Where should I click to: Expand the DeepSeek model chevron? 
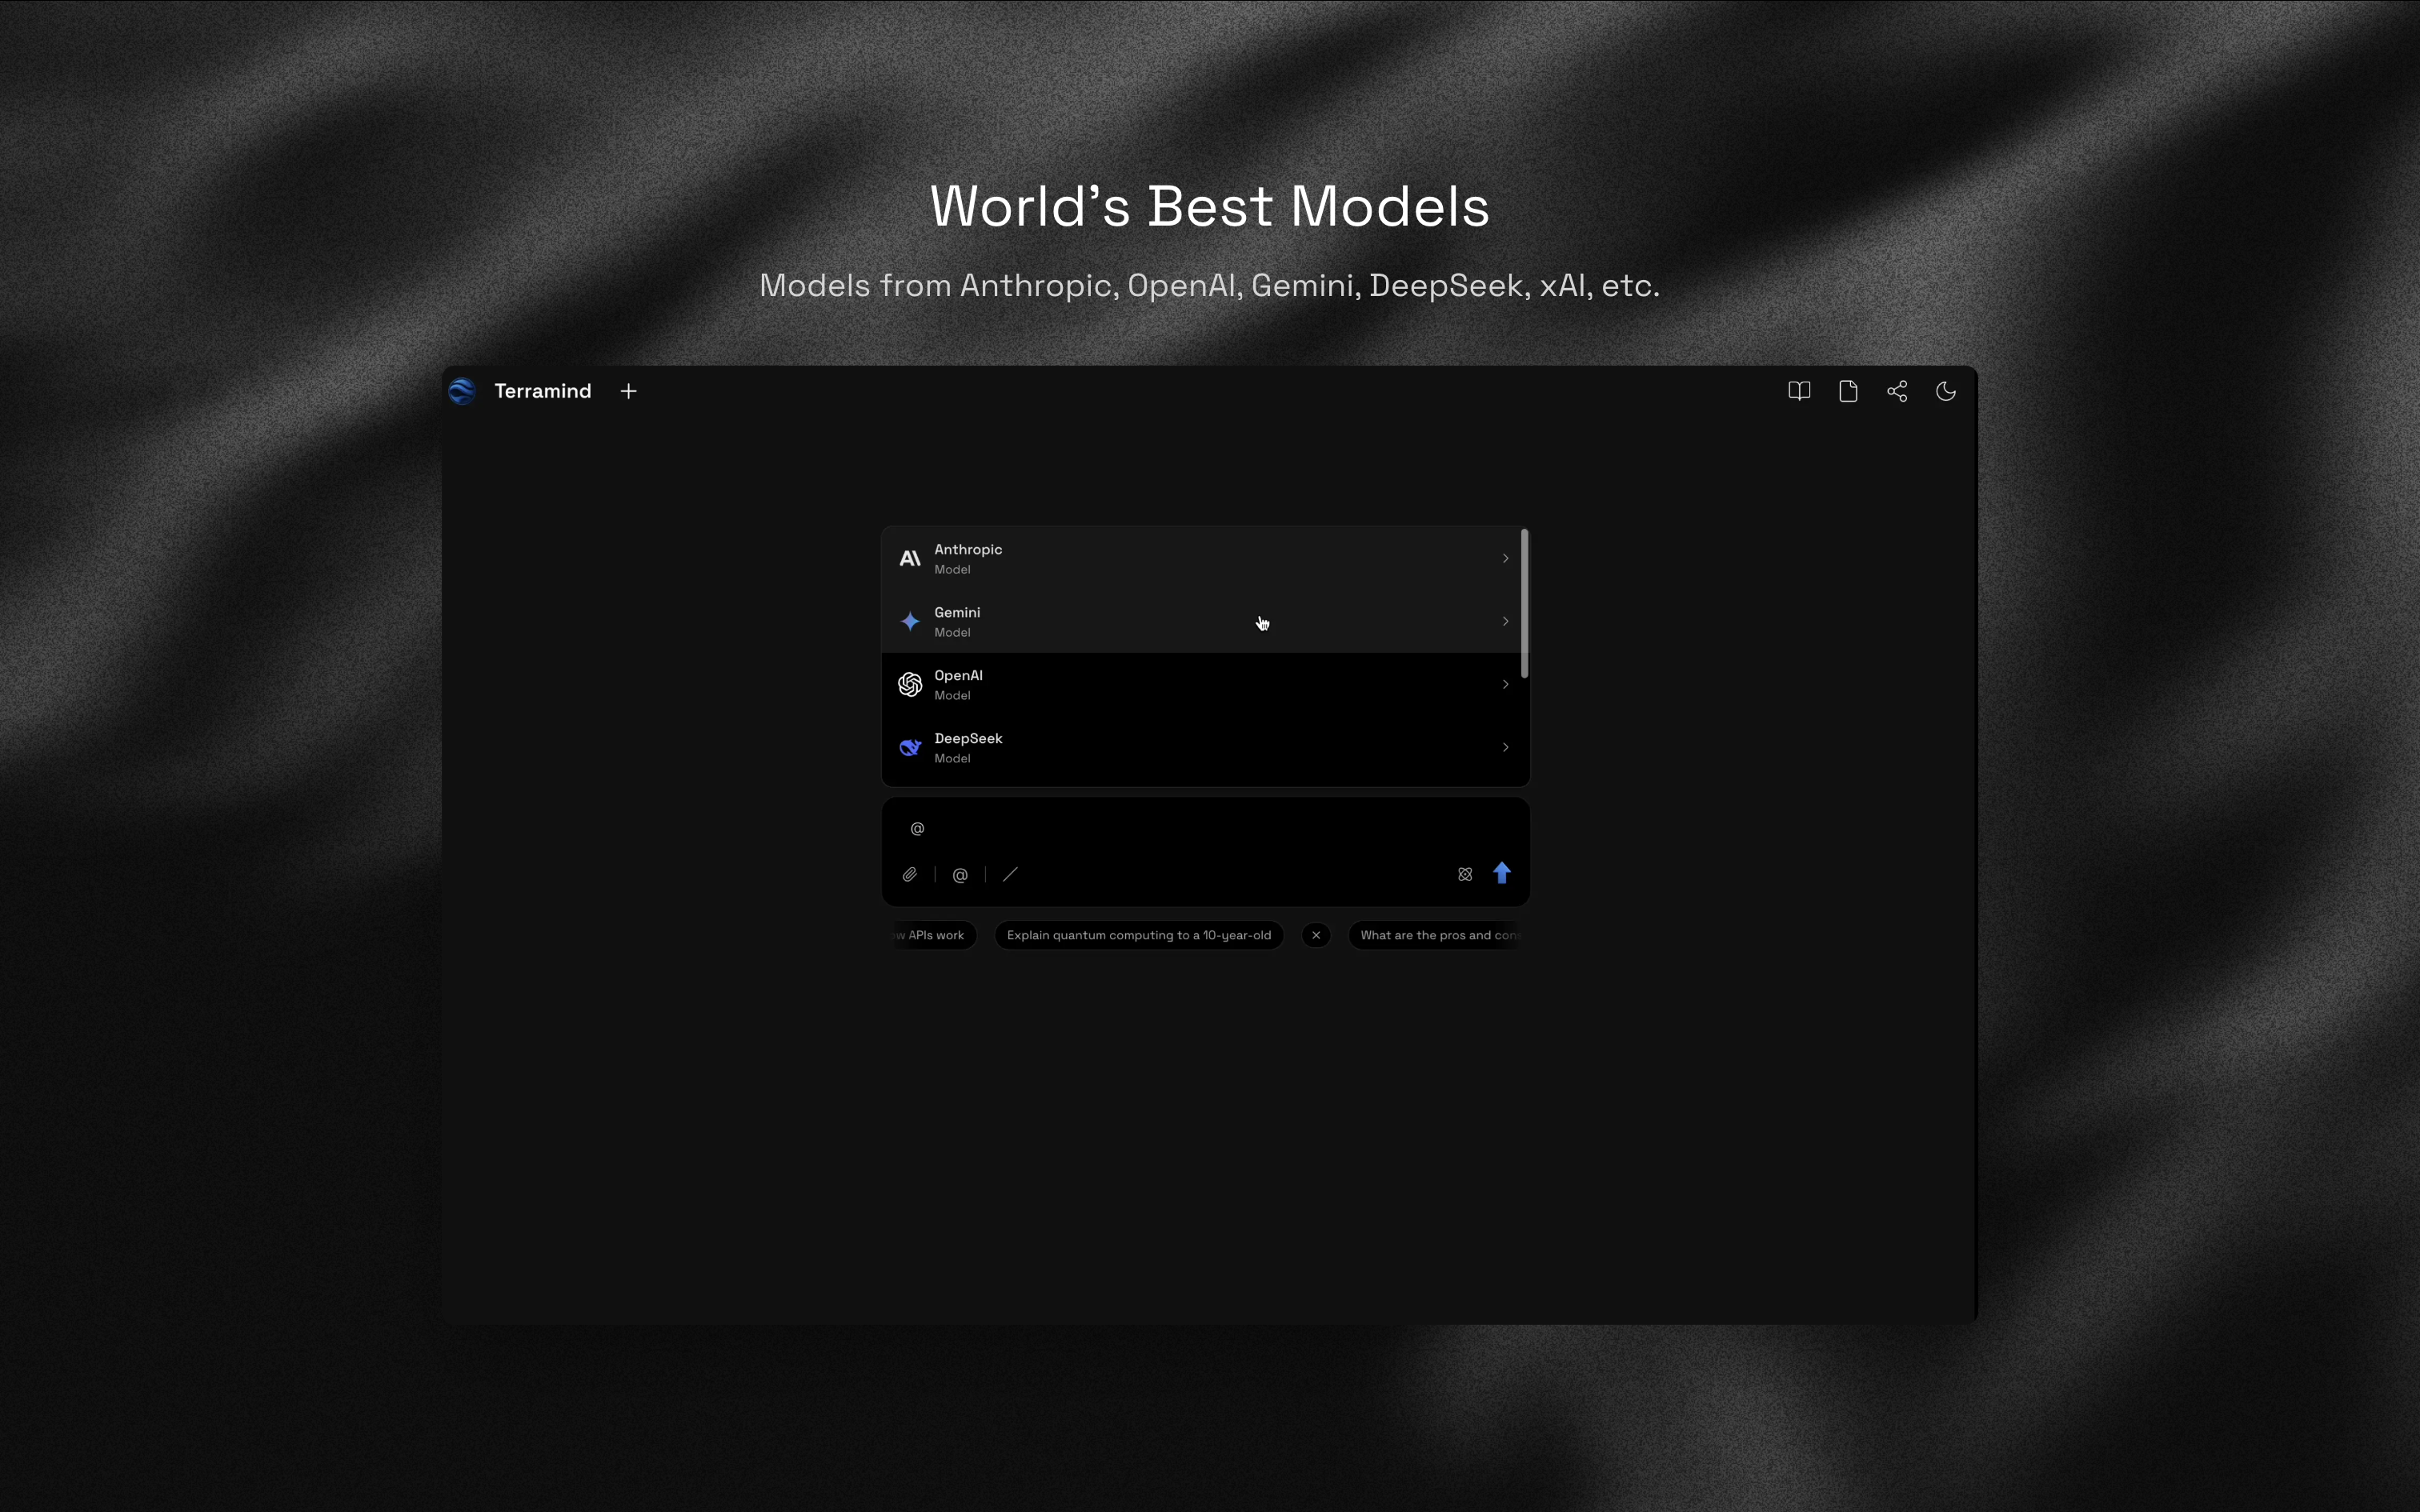click(x=1504, y=748)
